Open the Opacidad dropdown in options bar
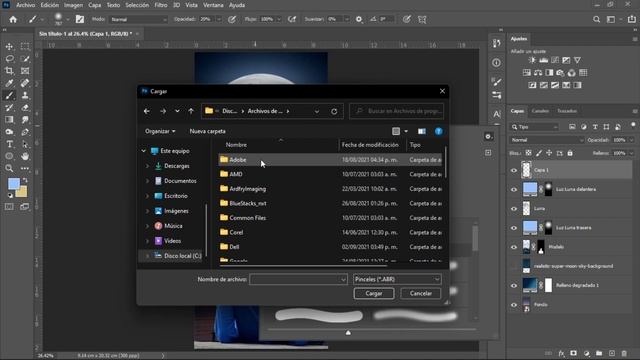The width and height of the screenshot is (640, 360). (x=219, y=19)
